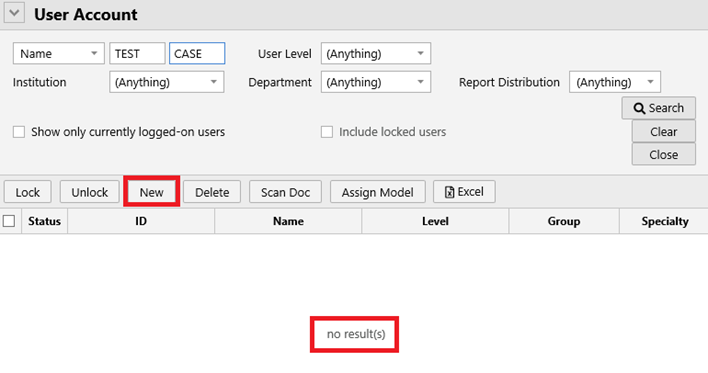Image resolution: width=708 pixels, height=373 pixels.
Task: Click the Clear button
Action: click(x=663, y=131)
